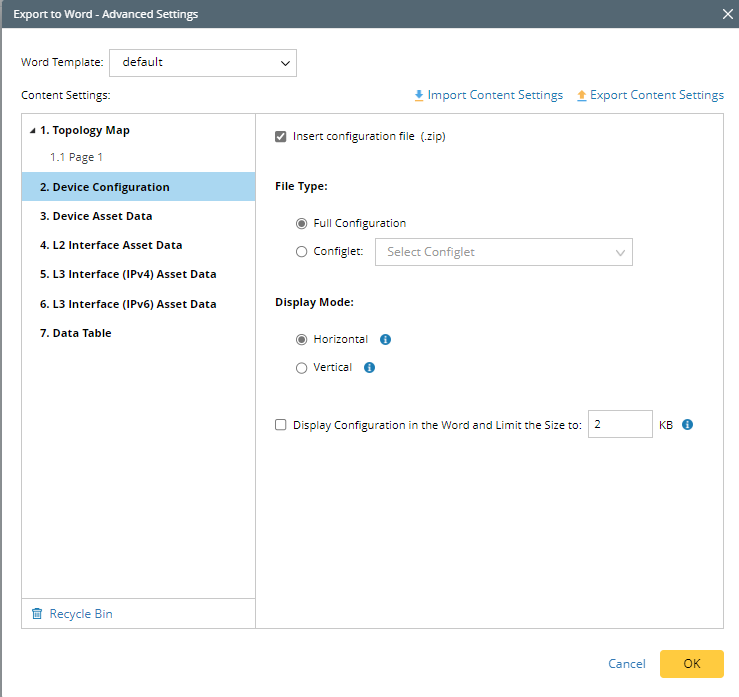Collapse the Topology Map tree node
This screenshot has width=739, height=697.
(33, 130)
